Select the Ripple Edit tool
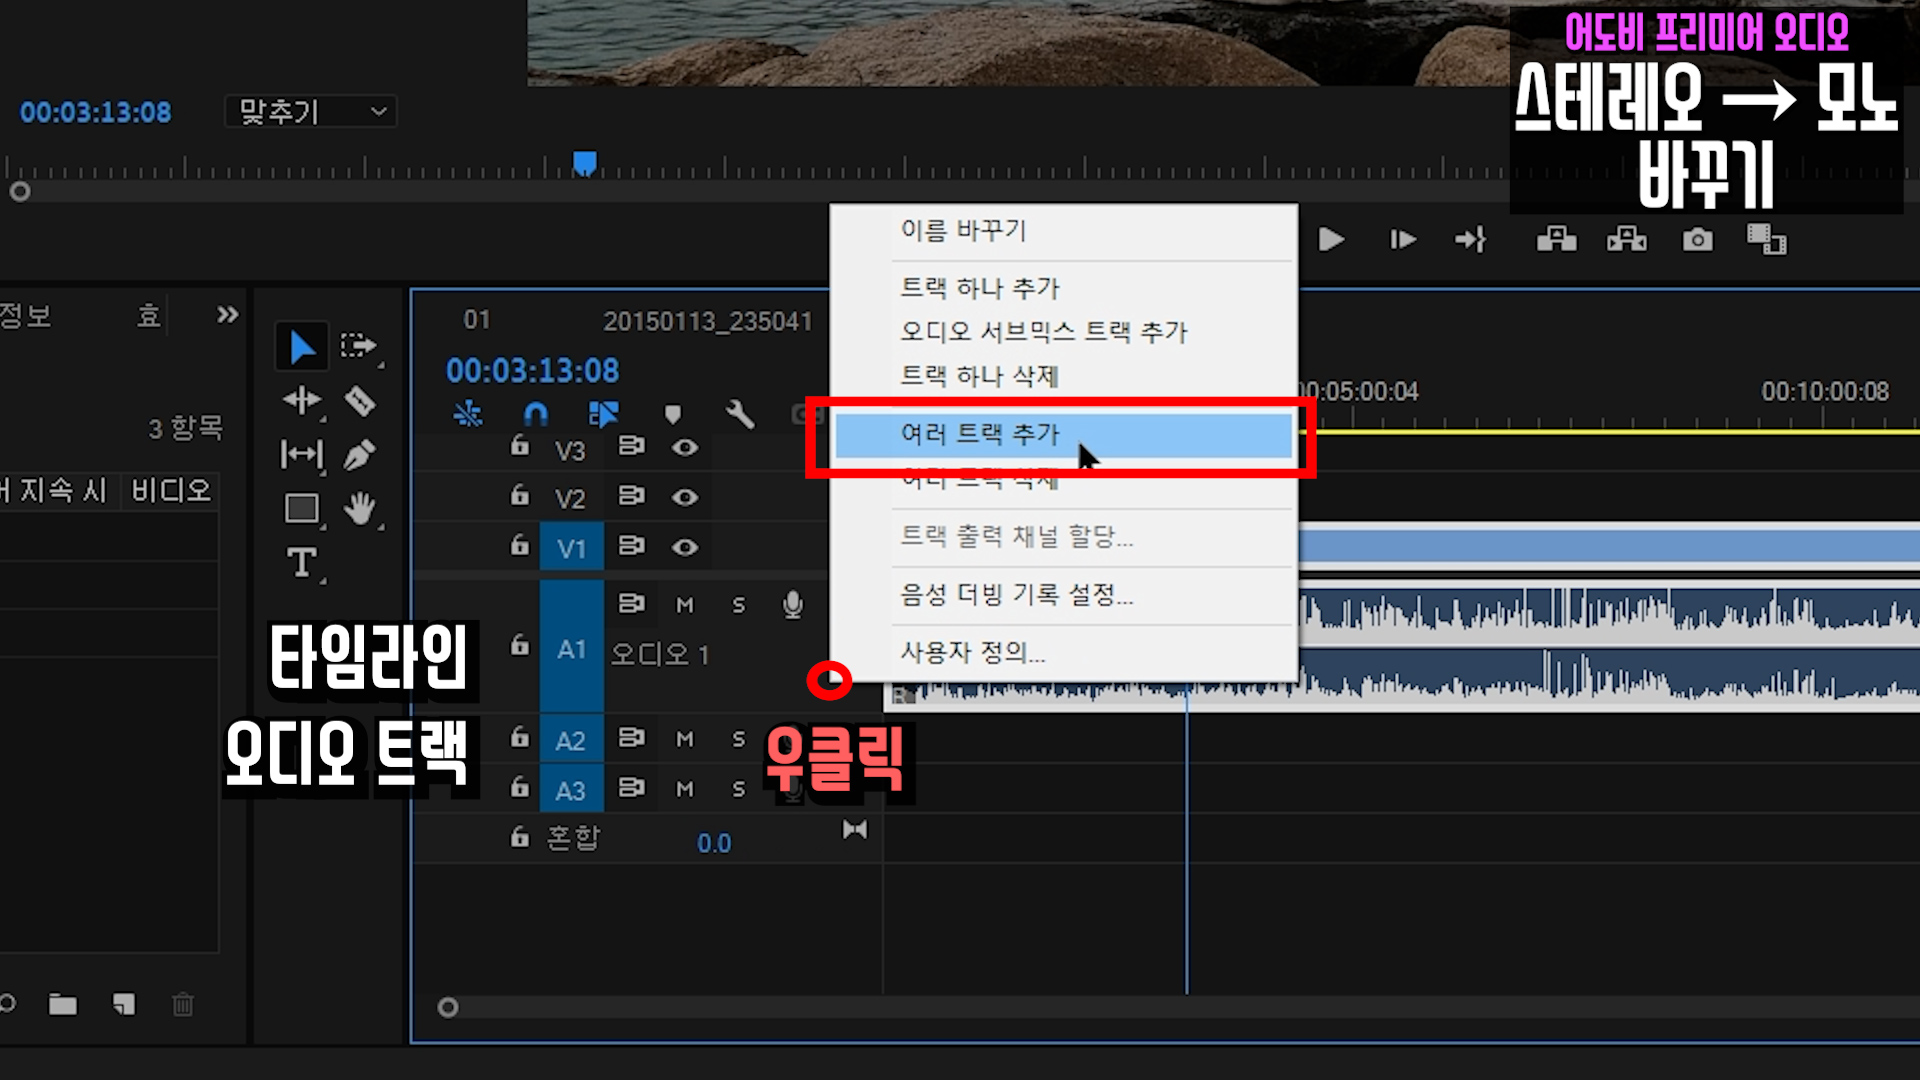The width and height of the screenshot is (1920, 1080). tap(301, 401)
